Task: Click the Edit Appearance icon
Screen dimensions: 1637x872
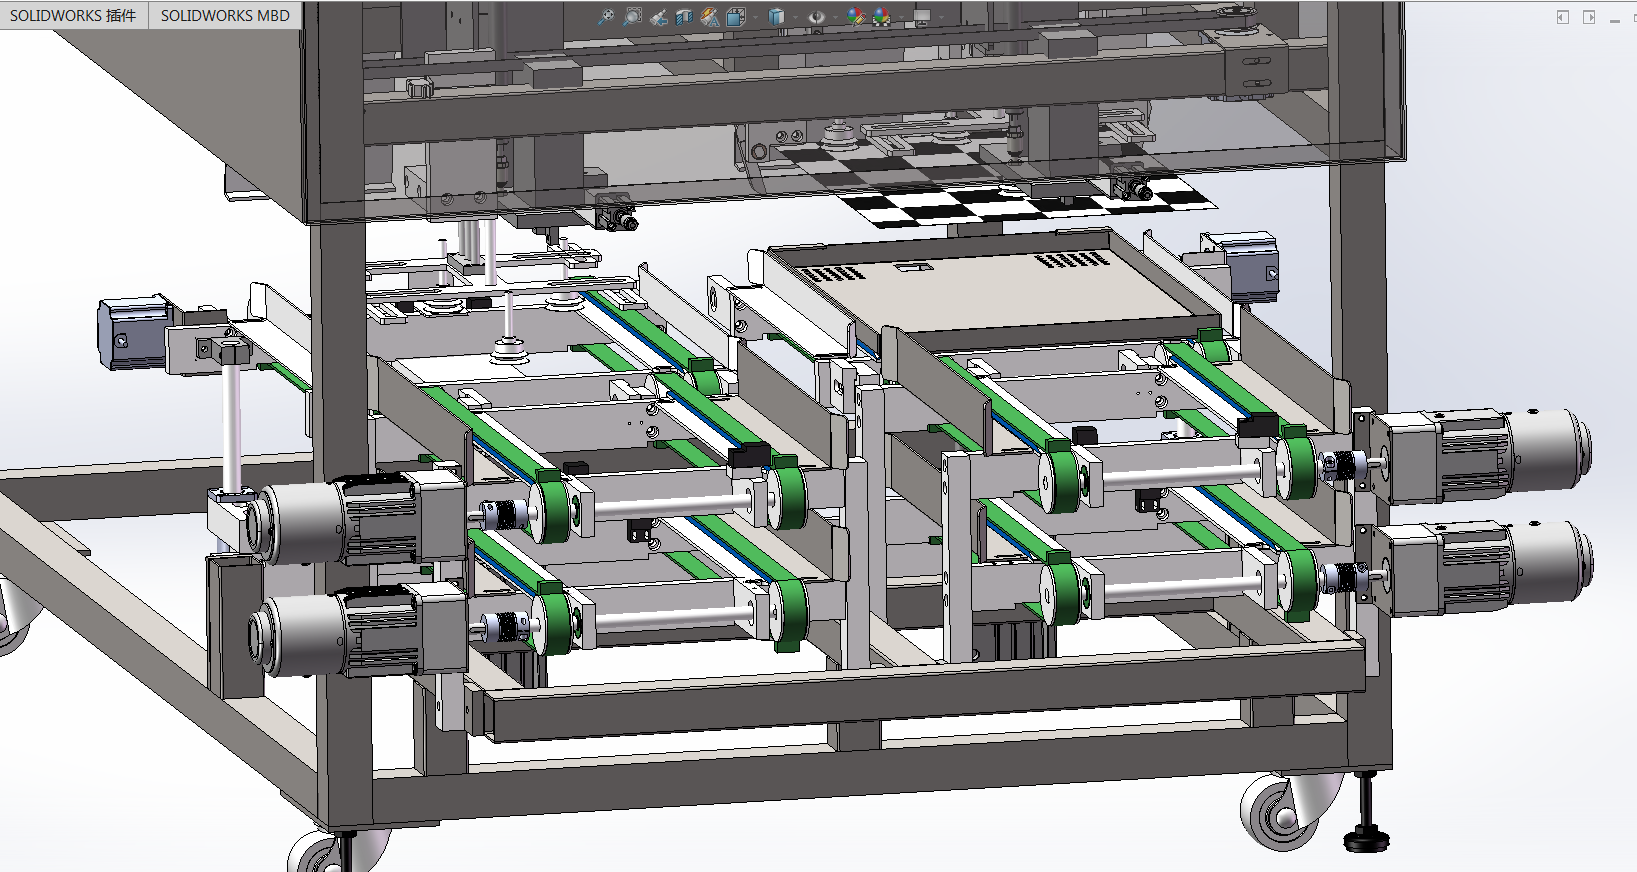Action: (856, 17)
